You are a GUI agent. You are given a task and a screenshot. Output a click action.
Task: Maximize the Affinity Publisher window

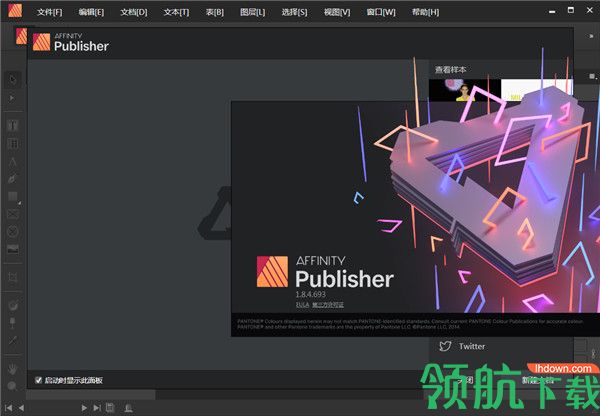[571, 10]
